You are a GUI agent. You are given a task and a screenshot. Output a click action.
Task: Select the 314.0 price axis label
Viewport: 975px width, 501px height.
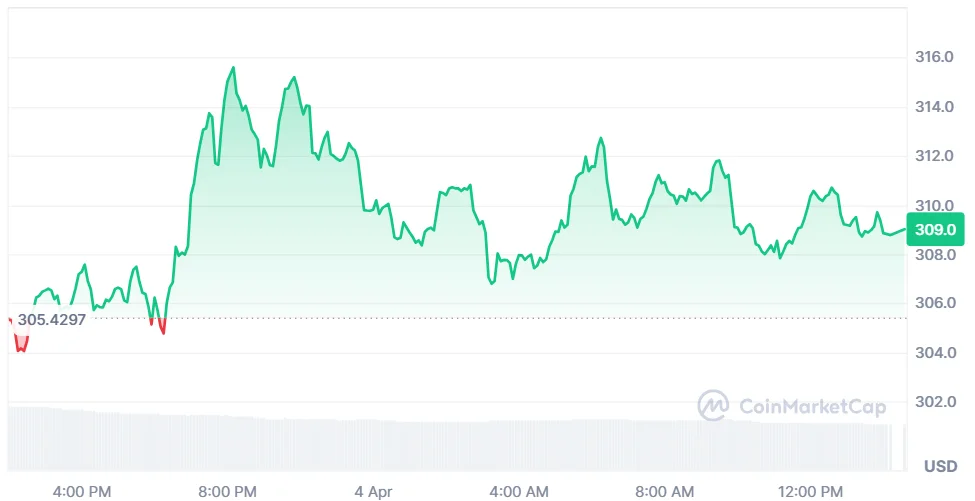(935, 107)
